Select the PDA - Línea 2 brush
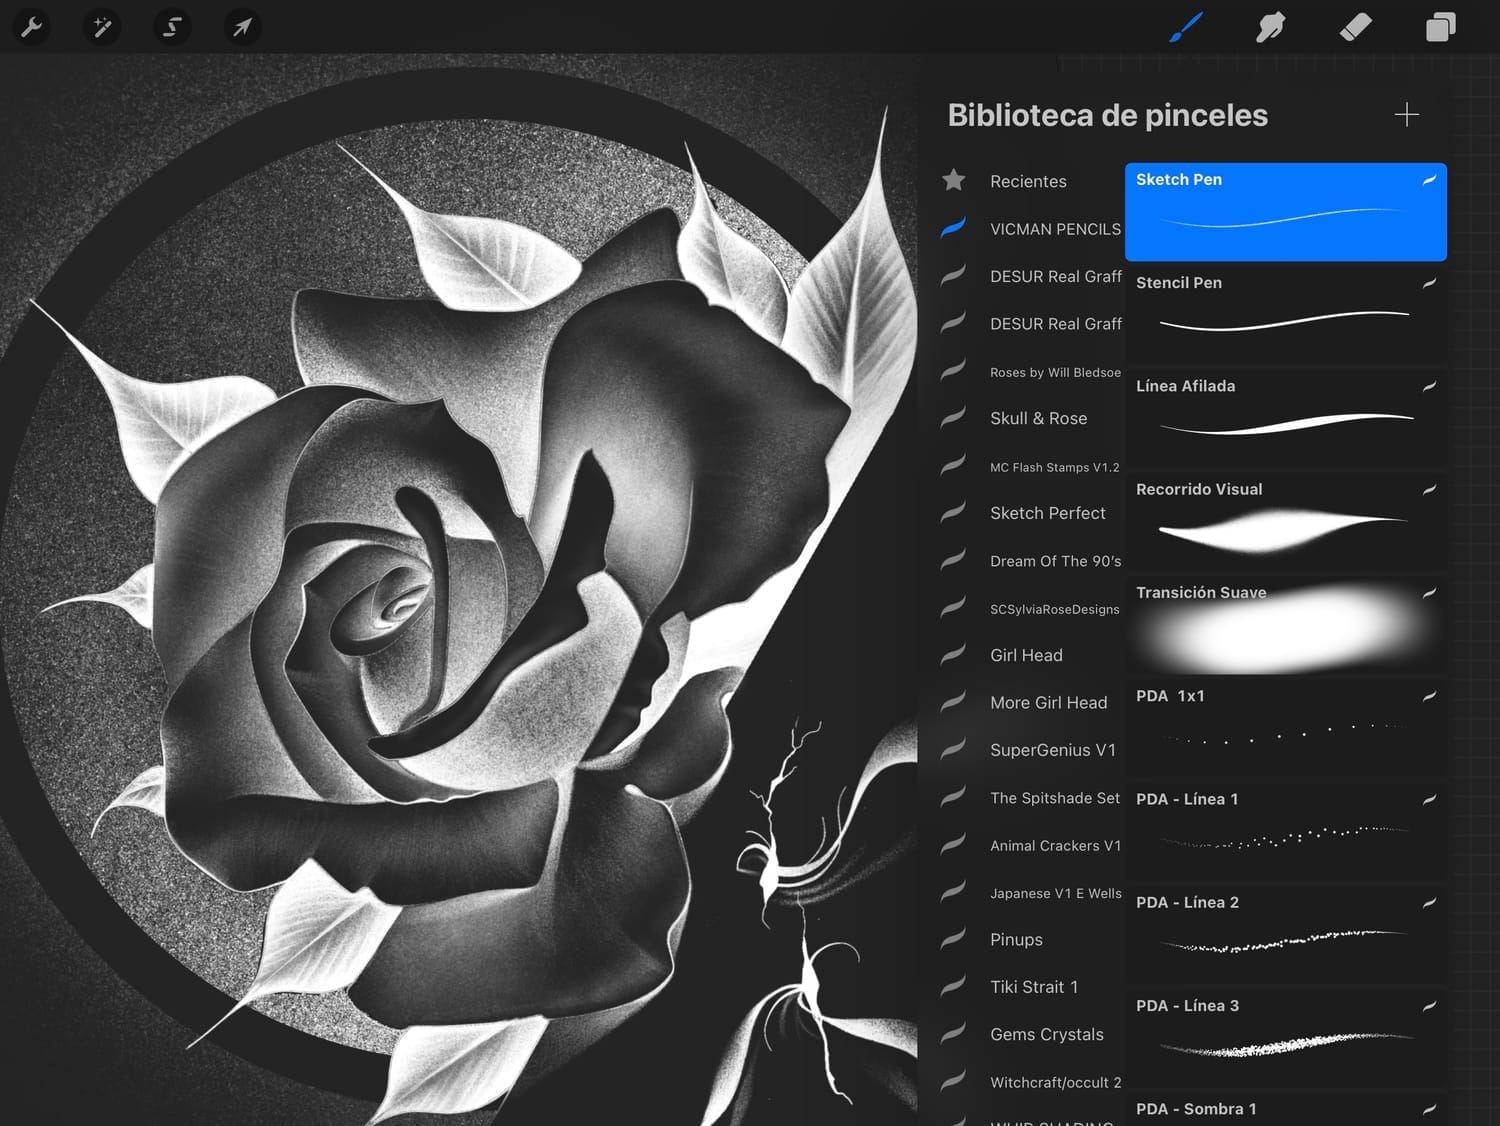Image resolution: width=1500 pixels, height=1126 pixels. [x=1286, y=933]
